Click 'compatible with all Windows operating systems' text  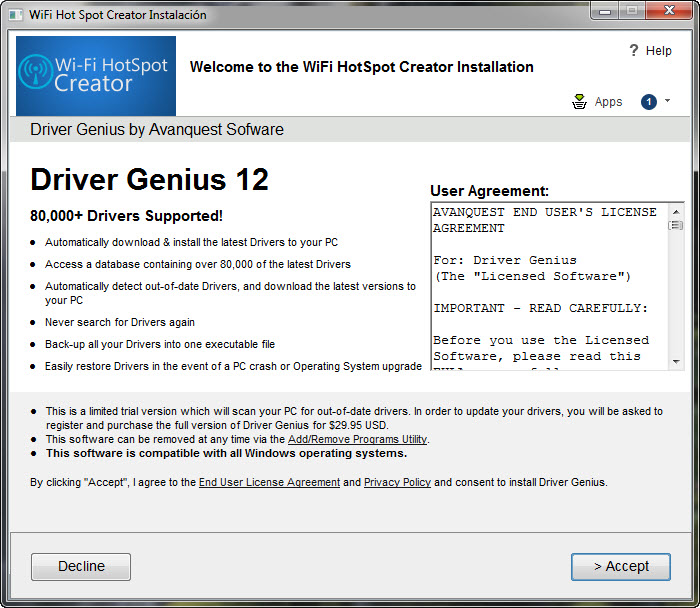226,453
